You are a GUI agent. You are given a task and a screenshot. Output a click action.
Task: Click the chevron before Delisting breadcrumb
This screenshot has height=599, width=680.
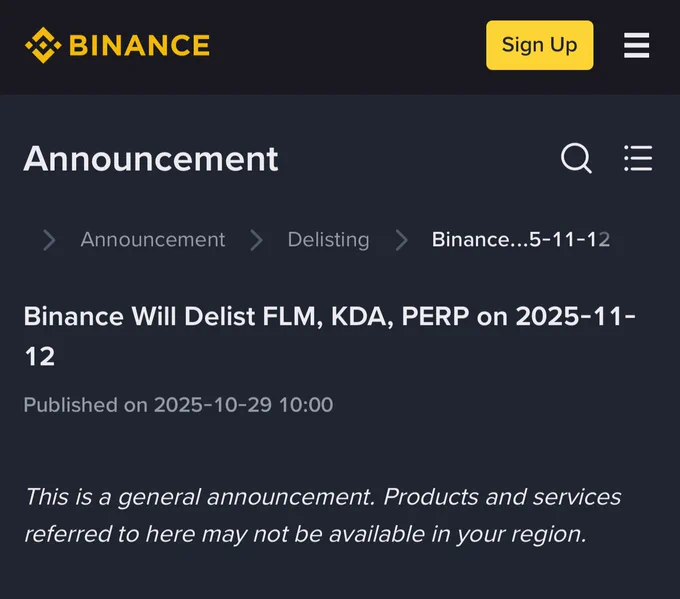[x=256, y=240]
